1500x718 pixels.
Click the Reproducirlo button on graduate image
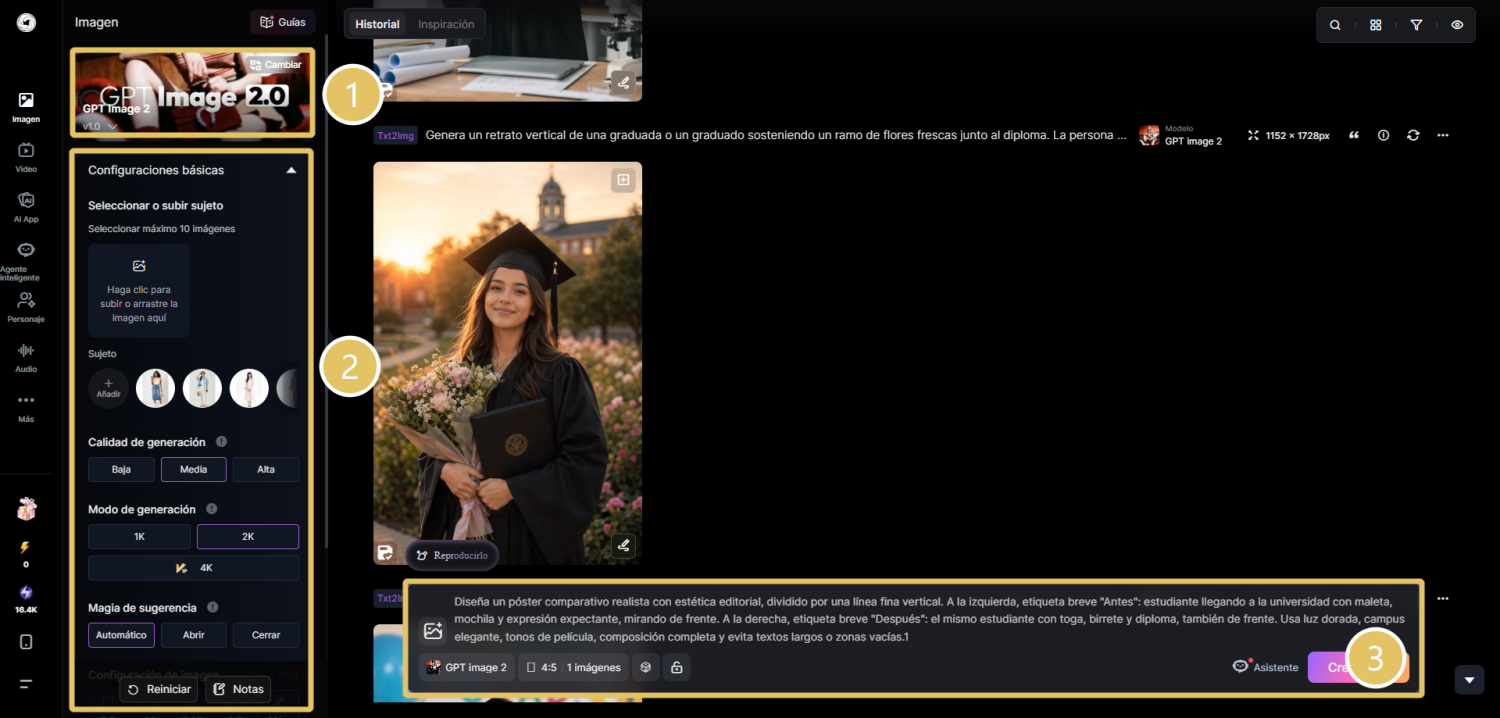[452, 555]
